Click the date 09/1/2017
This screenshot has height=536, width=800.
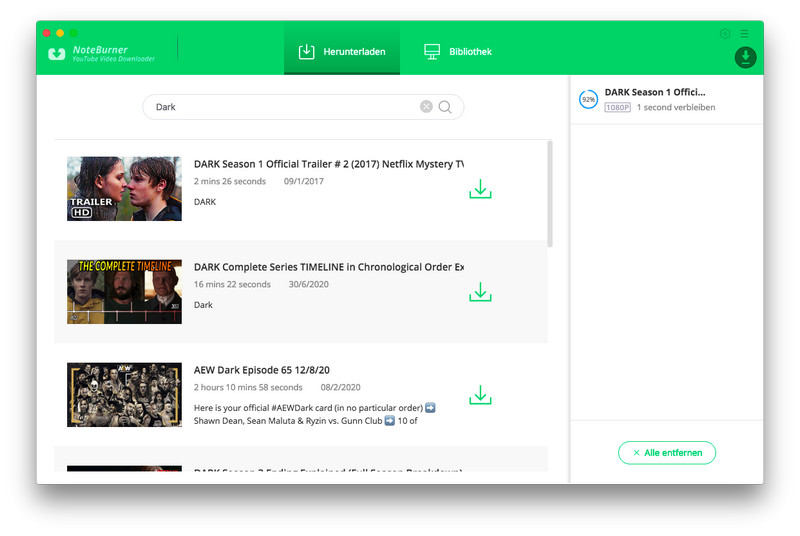pos(304,181)
